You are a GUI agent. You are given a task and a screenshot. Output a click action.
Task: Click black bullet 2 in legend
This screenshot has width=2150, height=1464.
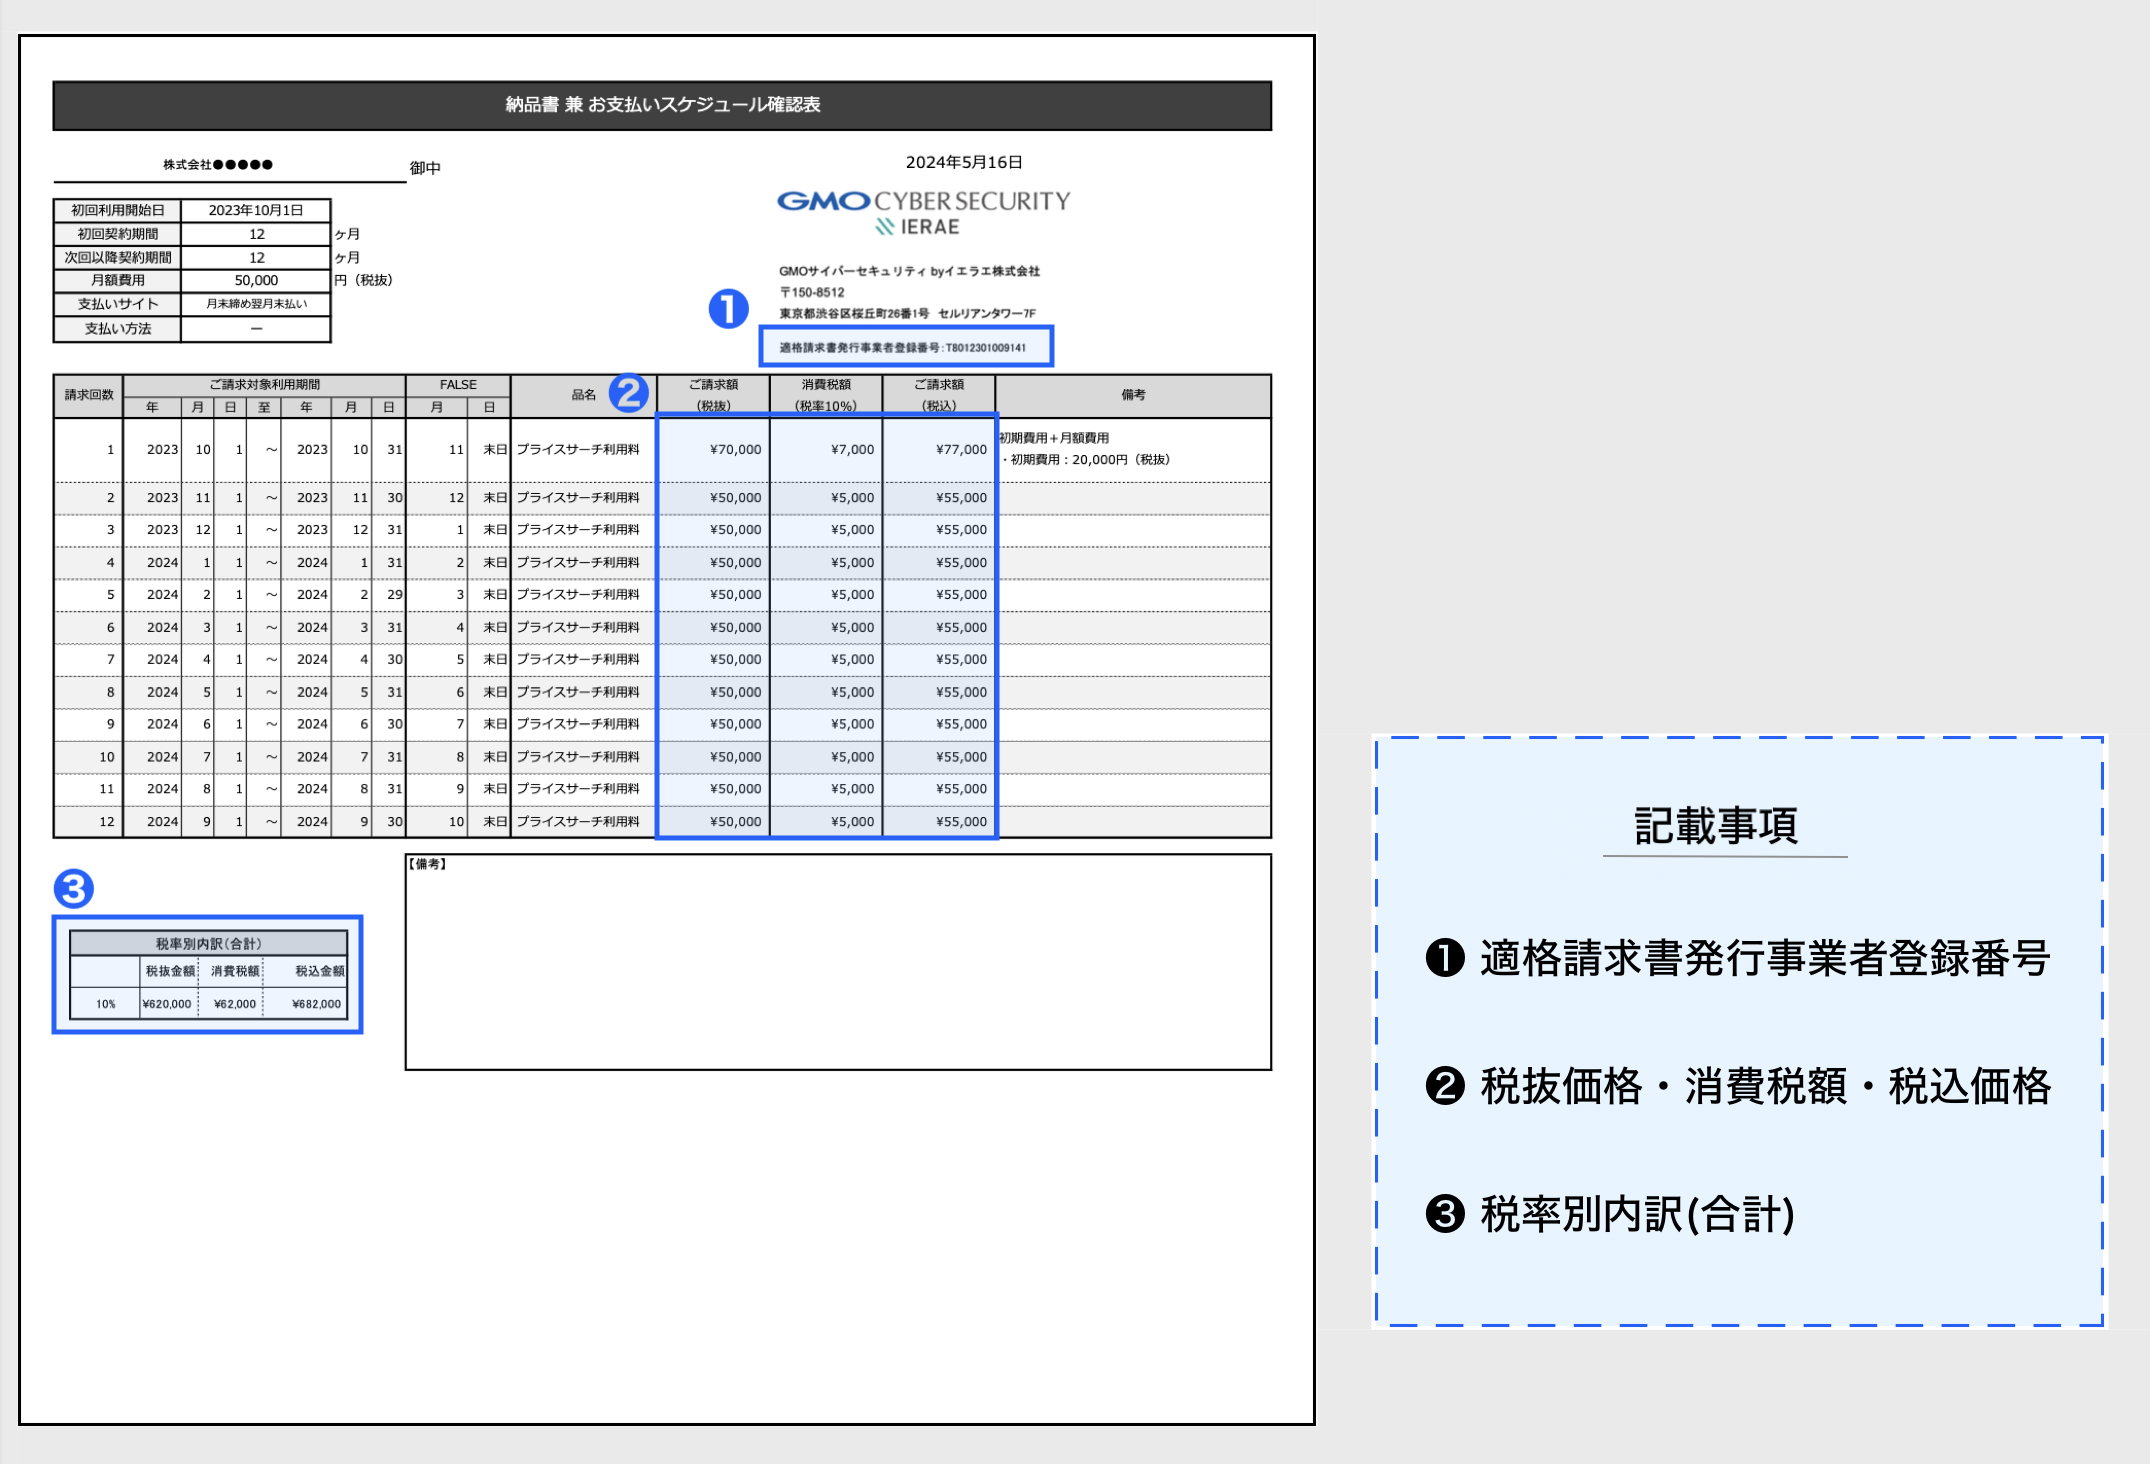[x=1444, y=1086]
